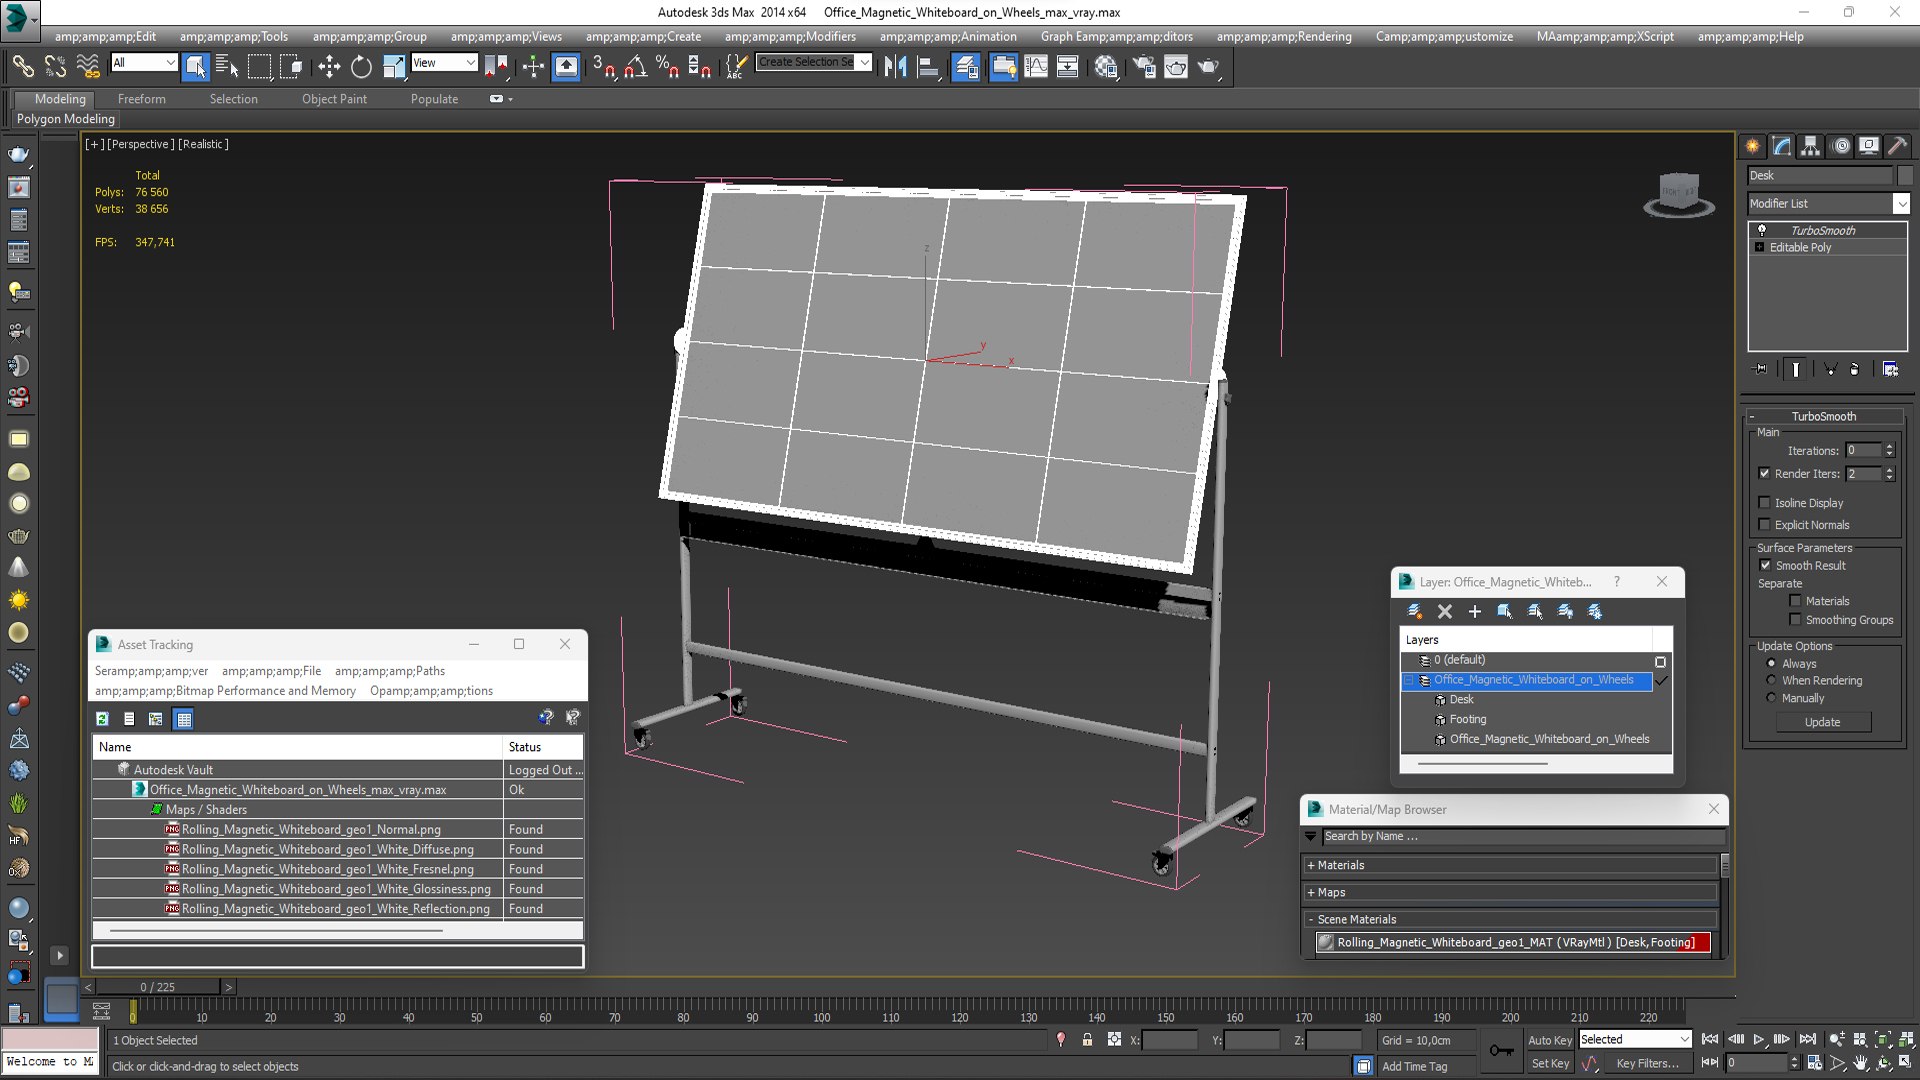
Task: Enable the Isoline Display checkbox
Action: coord(1765,503)
